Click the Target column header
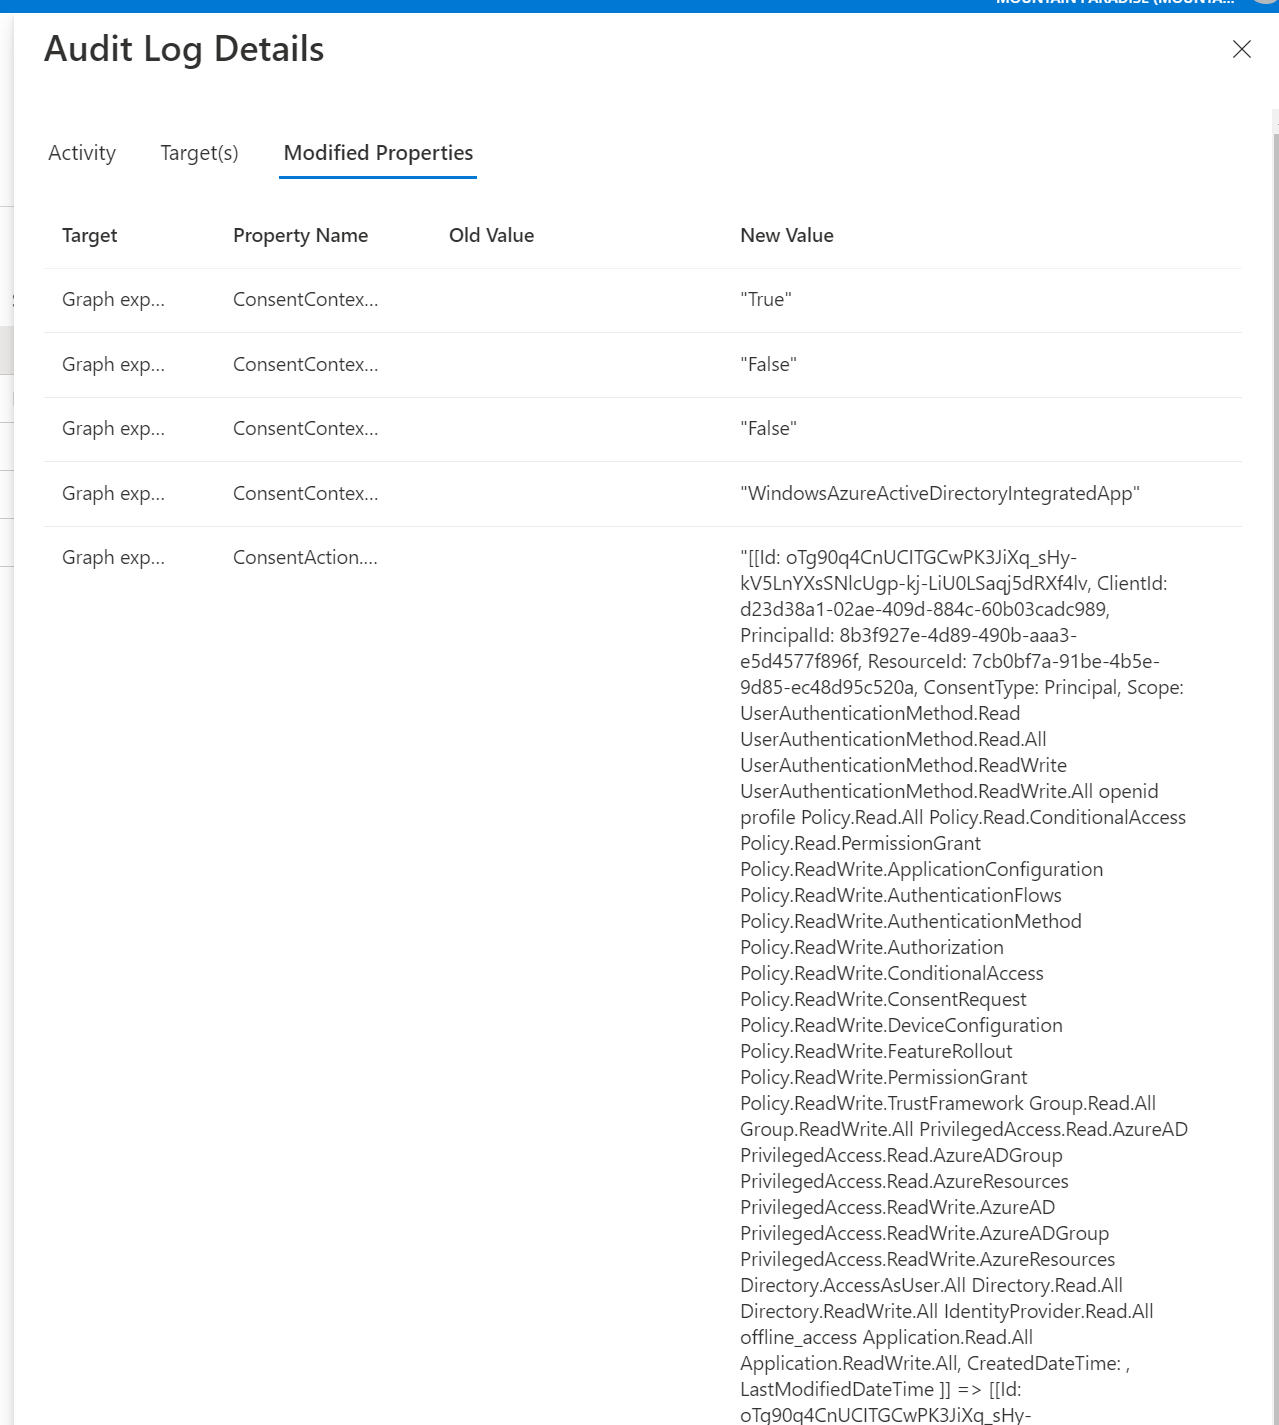 tap(89, 235)
